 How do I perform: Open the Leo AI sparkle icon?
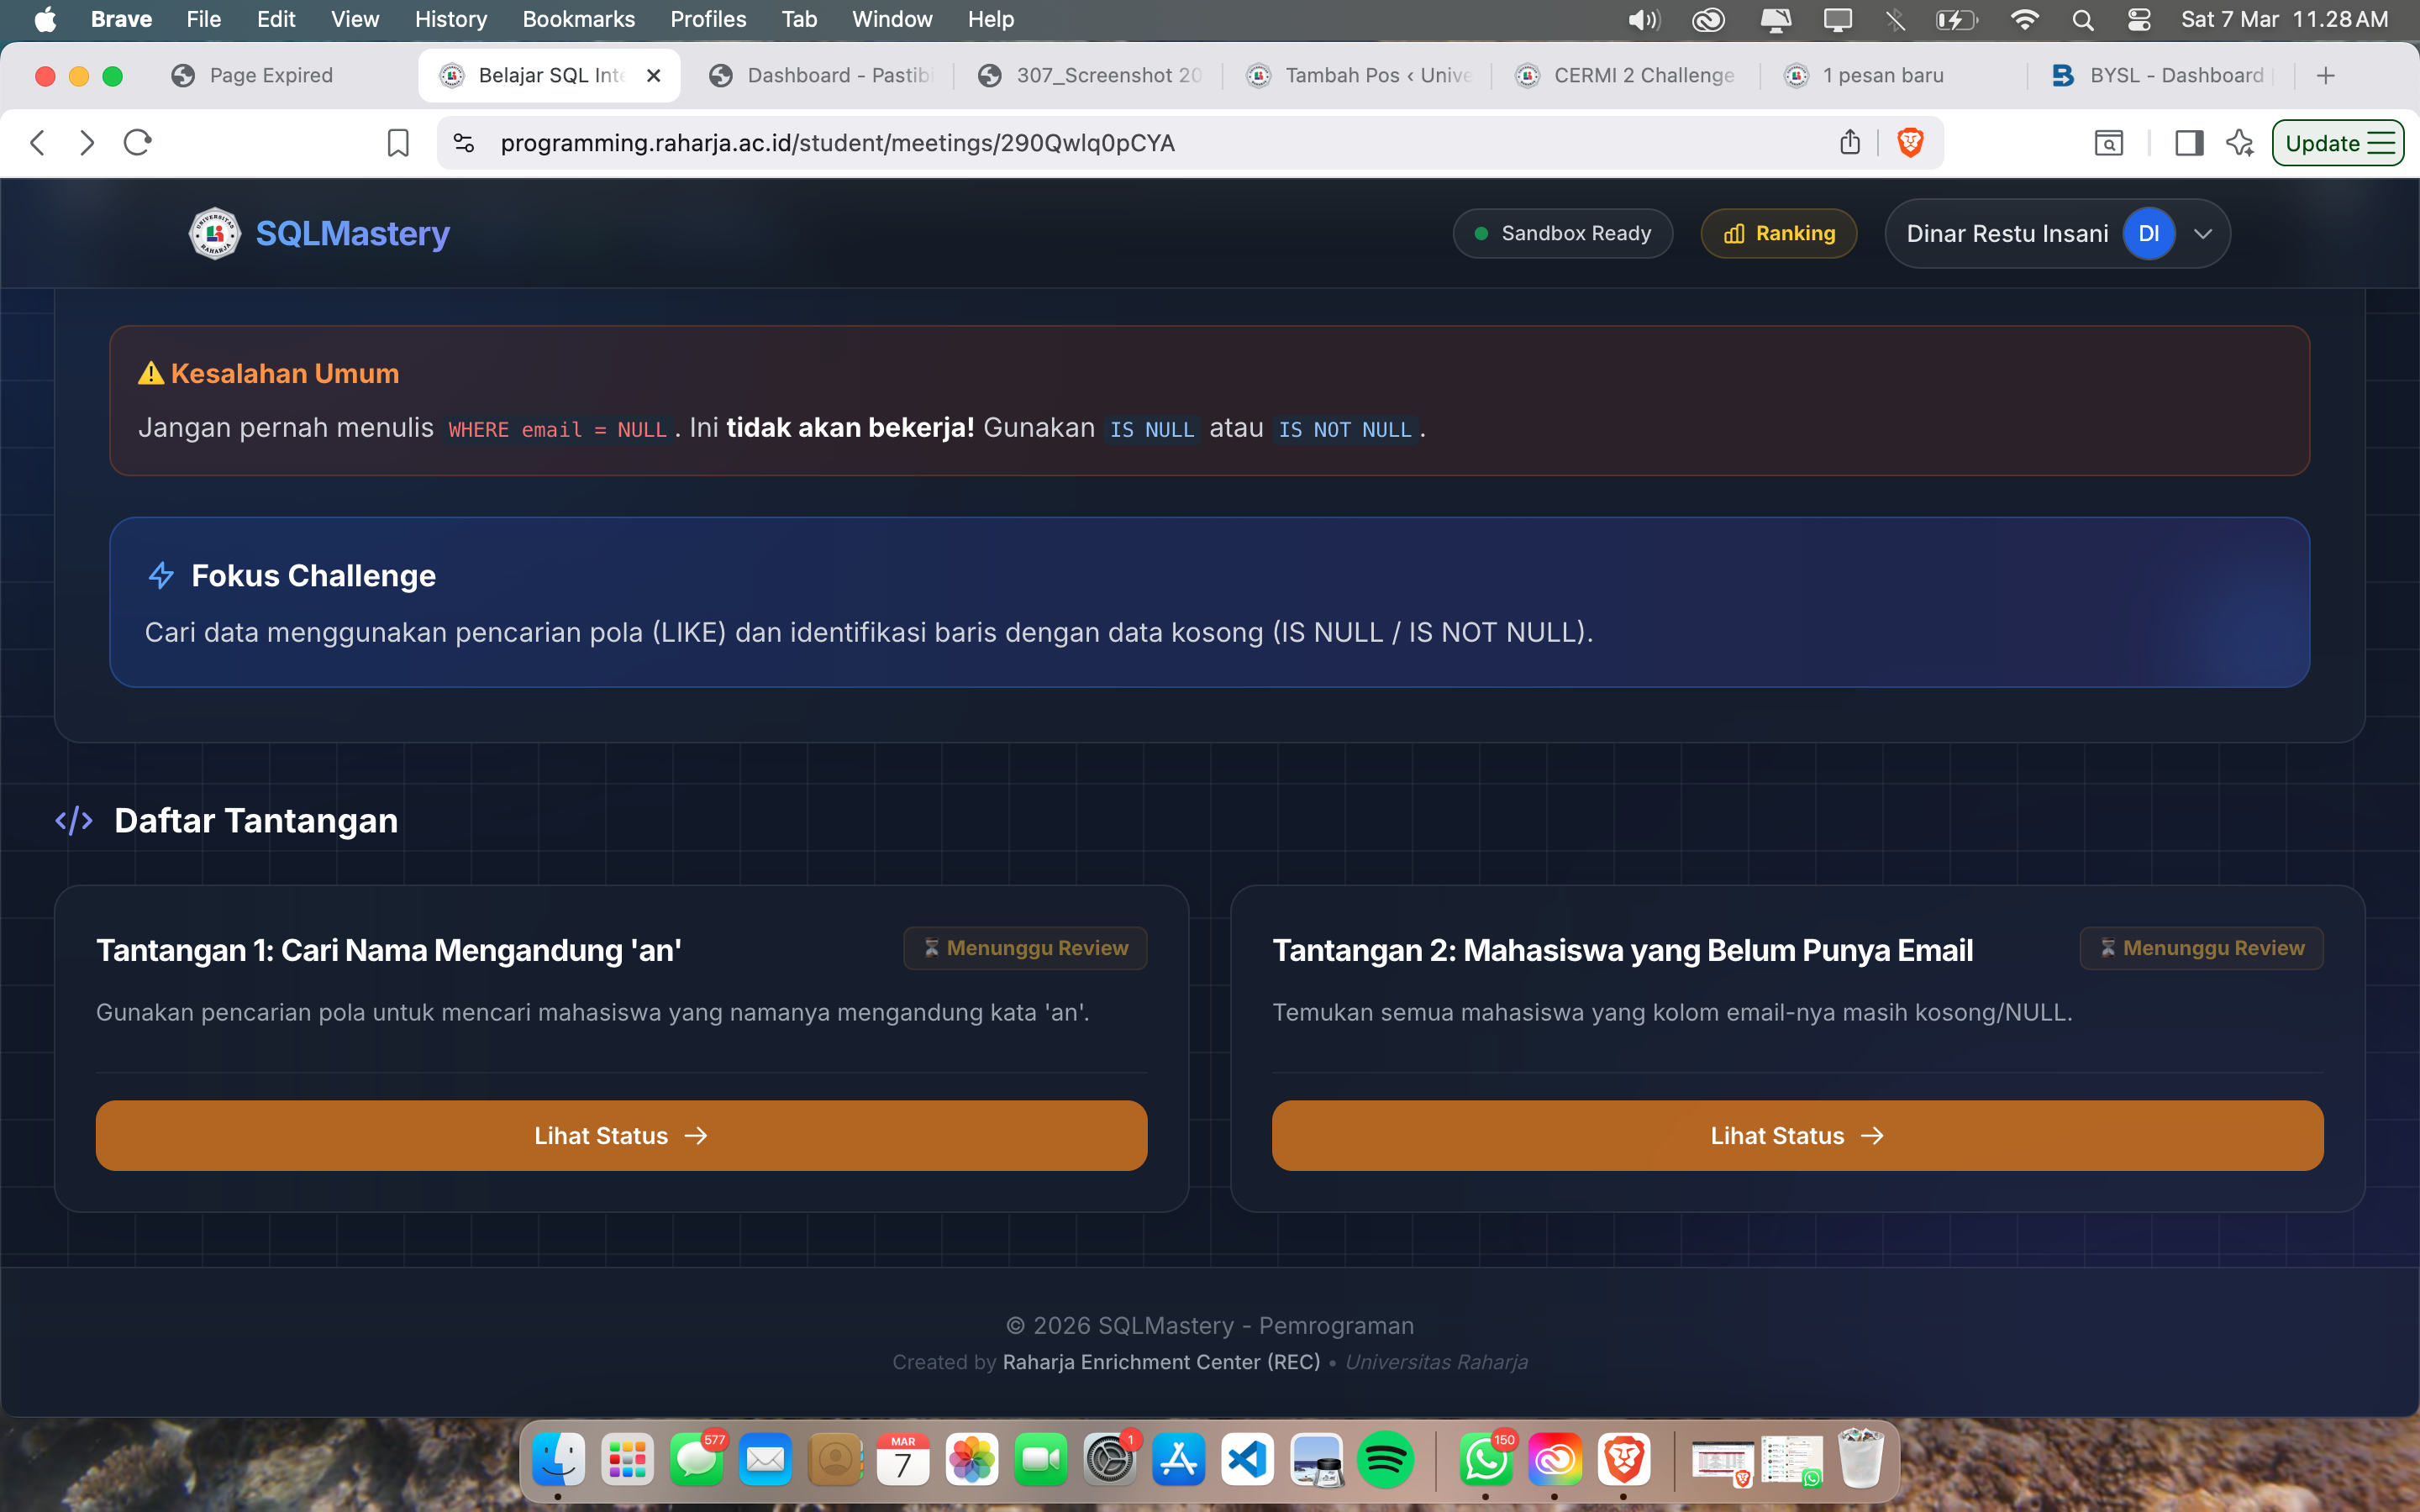[x=2240, y=143]
